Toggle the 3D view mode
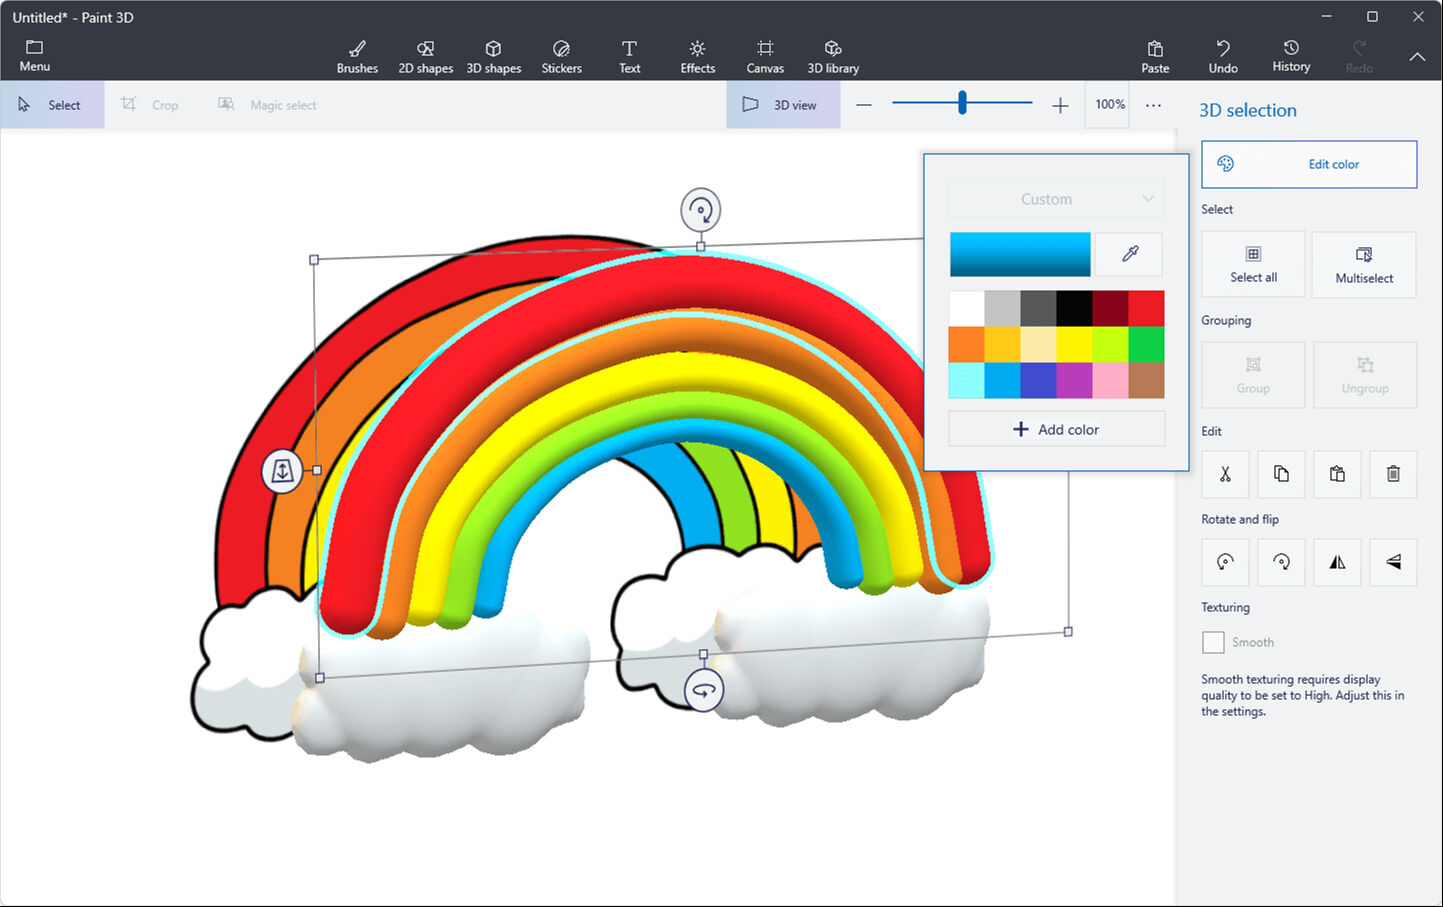The width and height of the screenshot is (1443, 907). click(x=782, y=105)
